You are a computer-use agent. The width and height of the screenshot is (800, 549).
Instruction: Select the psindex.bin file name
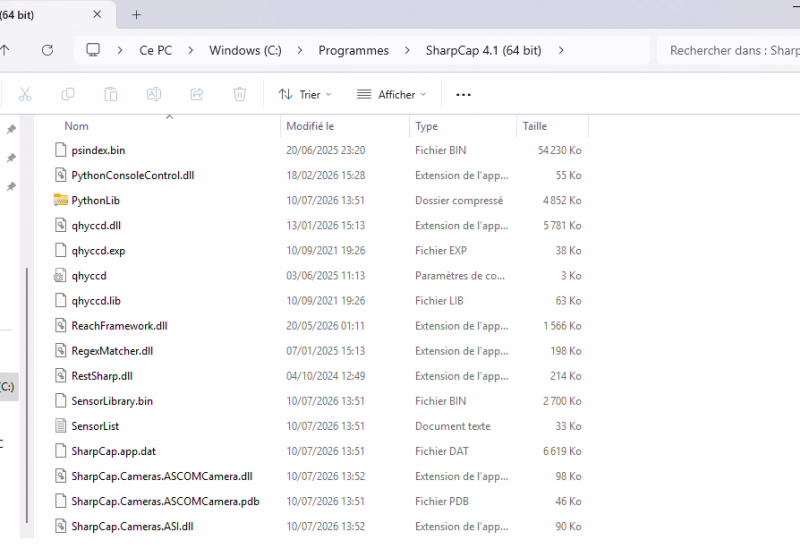tap(98, 150)
